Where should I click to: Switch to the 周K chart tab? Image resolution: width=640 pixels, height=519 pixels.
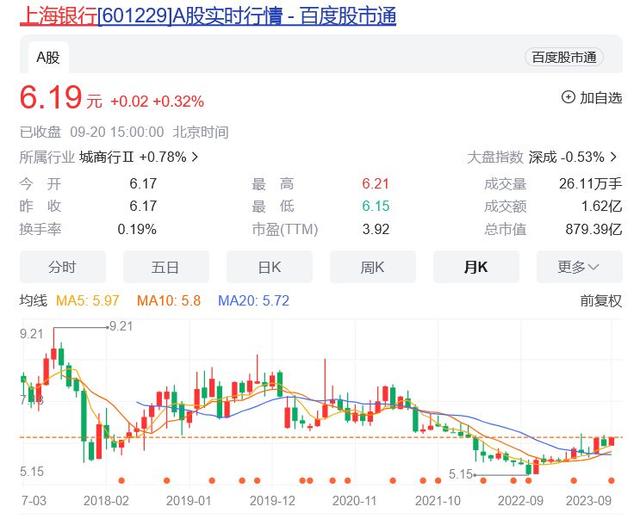point(373,267)
